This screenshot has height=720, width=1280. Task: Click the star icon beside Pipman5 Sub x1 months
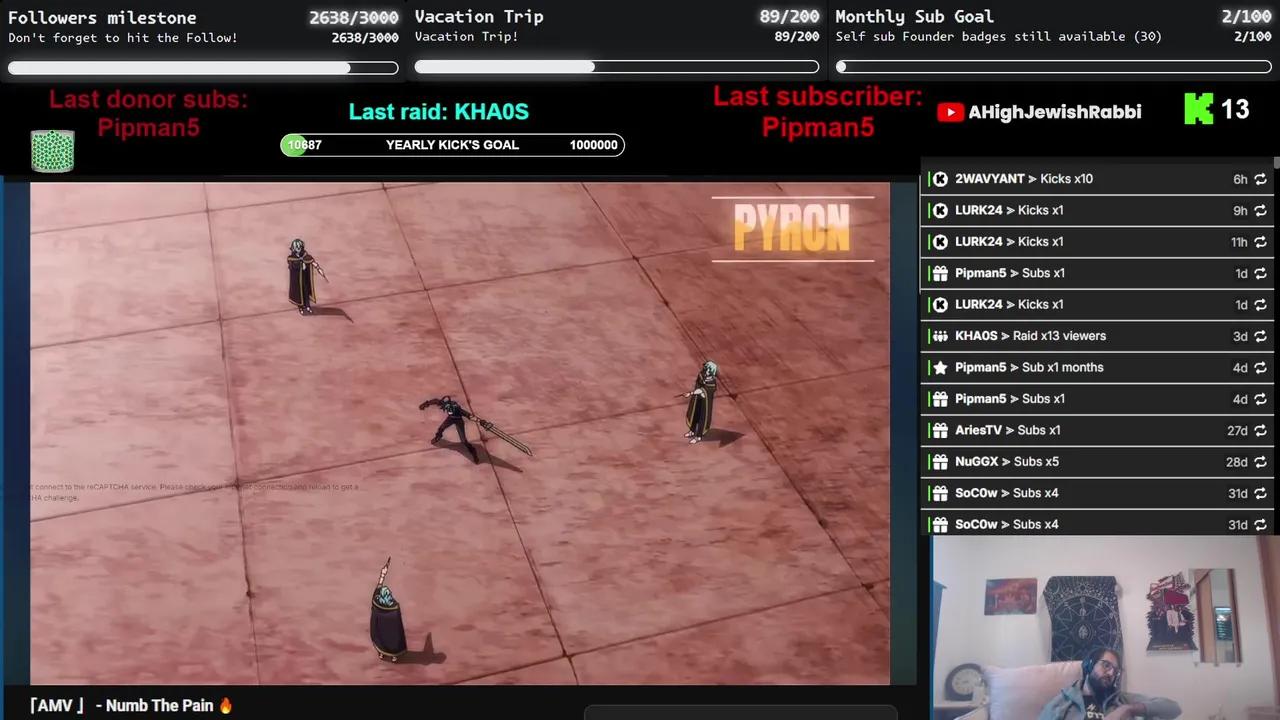pyautogui.click(x=940, y=367)
